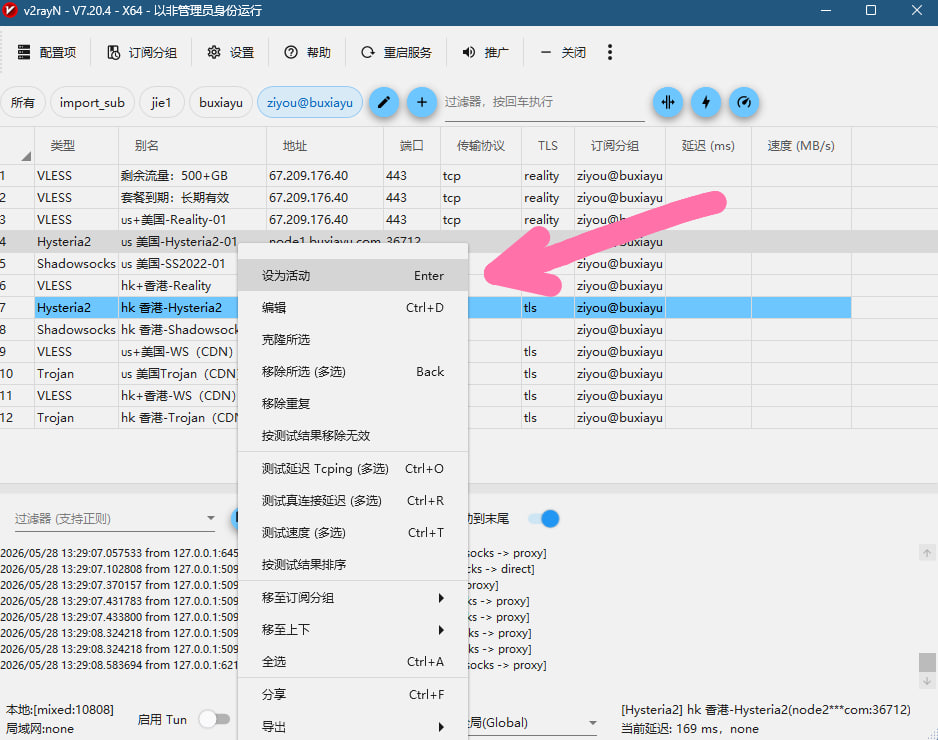Viewport: 938px width, 740px height.
Task: Select row us+美国-Reality-01
Action: click(425, 220)
